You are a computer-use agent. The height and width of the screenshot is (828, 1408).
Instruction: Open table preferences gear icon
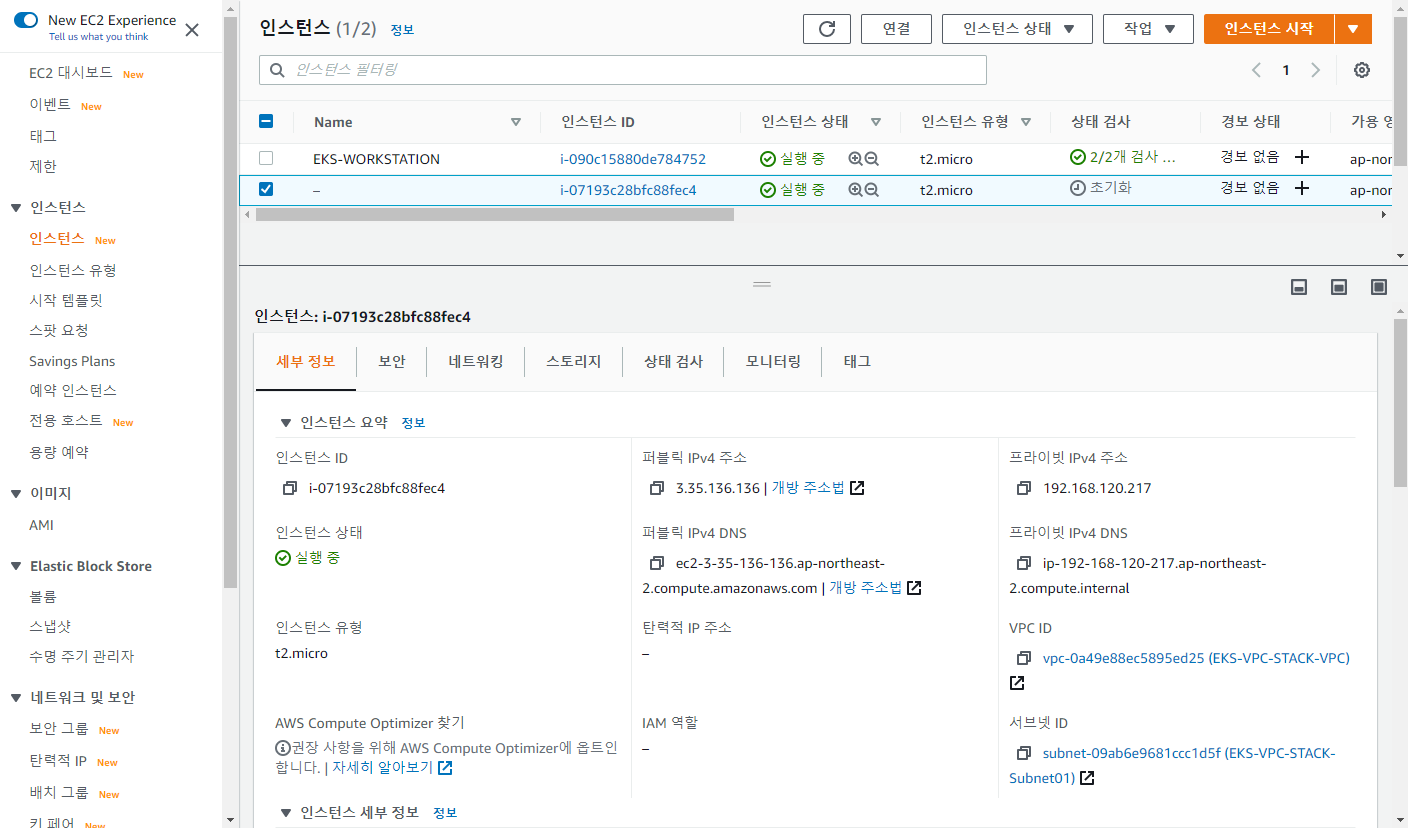[1361, 70]
